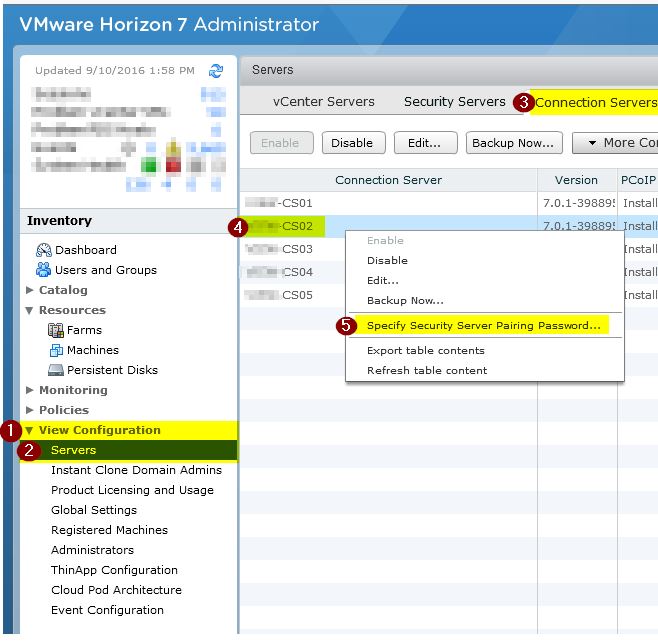This screenshot has height=642, width=658.
Task: Open Machines in Resources
Action: tap(93, 350)
